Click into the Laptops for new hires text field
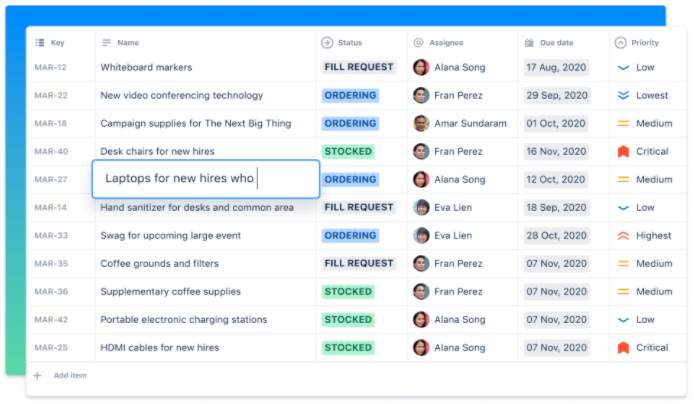The height and width of the screenshot is (404, 694). [205, 179]
